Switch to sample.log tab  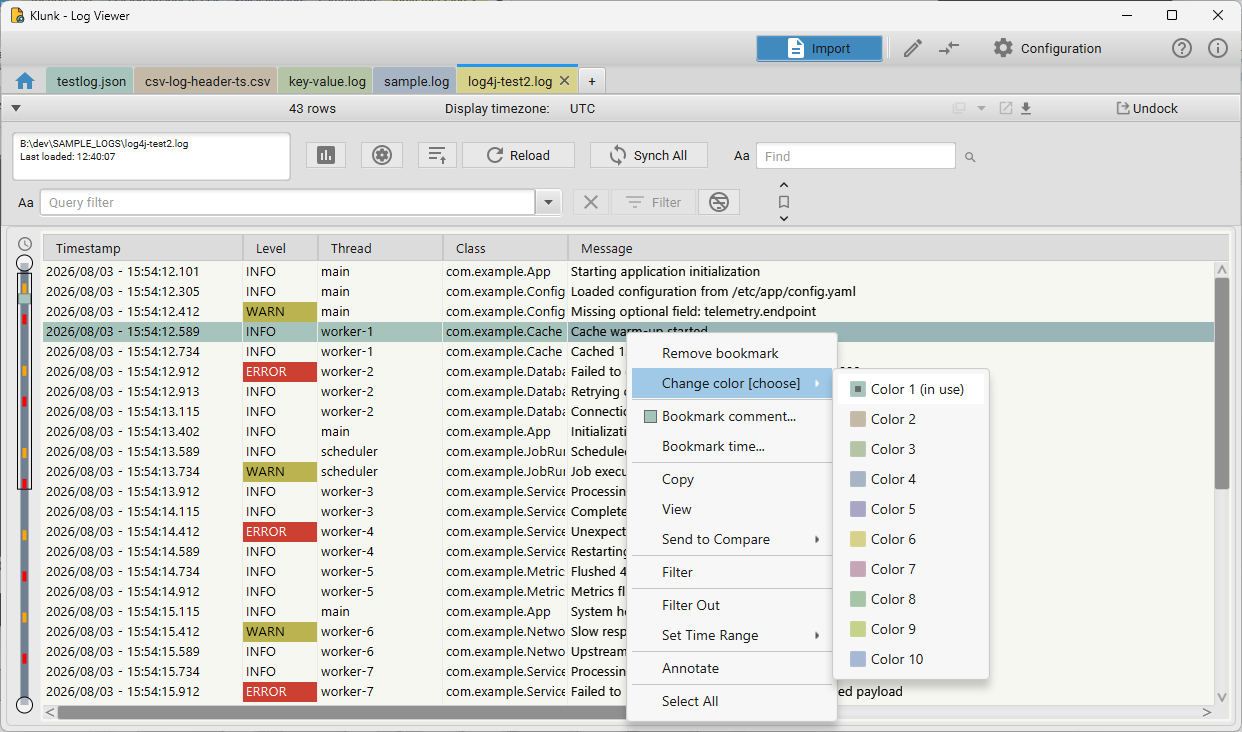click(x=416, y=81)
